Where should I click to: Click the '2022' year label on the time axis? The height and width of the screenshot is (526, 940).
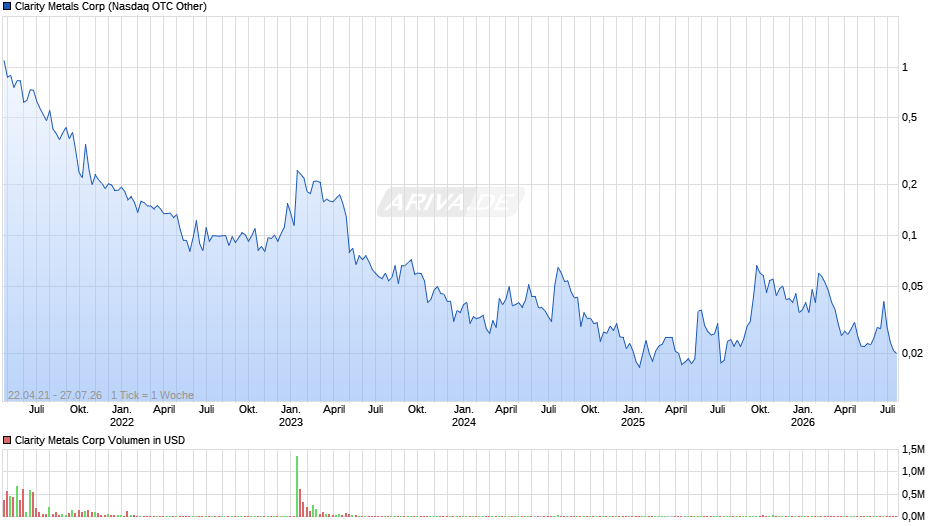point(122,422)
